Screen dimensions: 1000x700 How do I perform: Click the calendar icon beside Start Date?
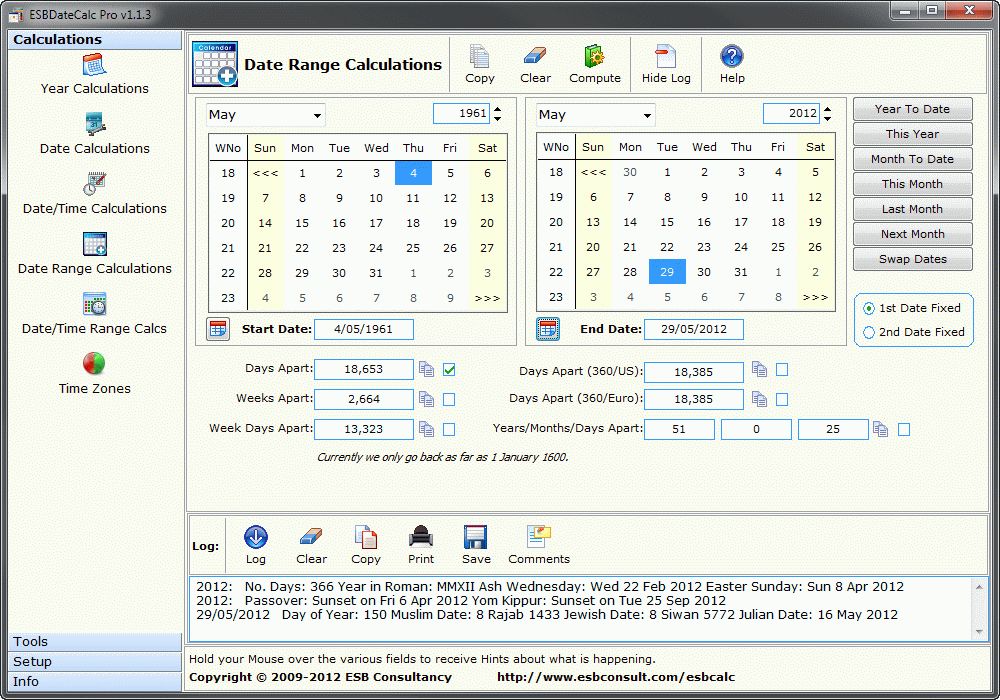(218, 329)
